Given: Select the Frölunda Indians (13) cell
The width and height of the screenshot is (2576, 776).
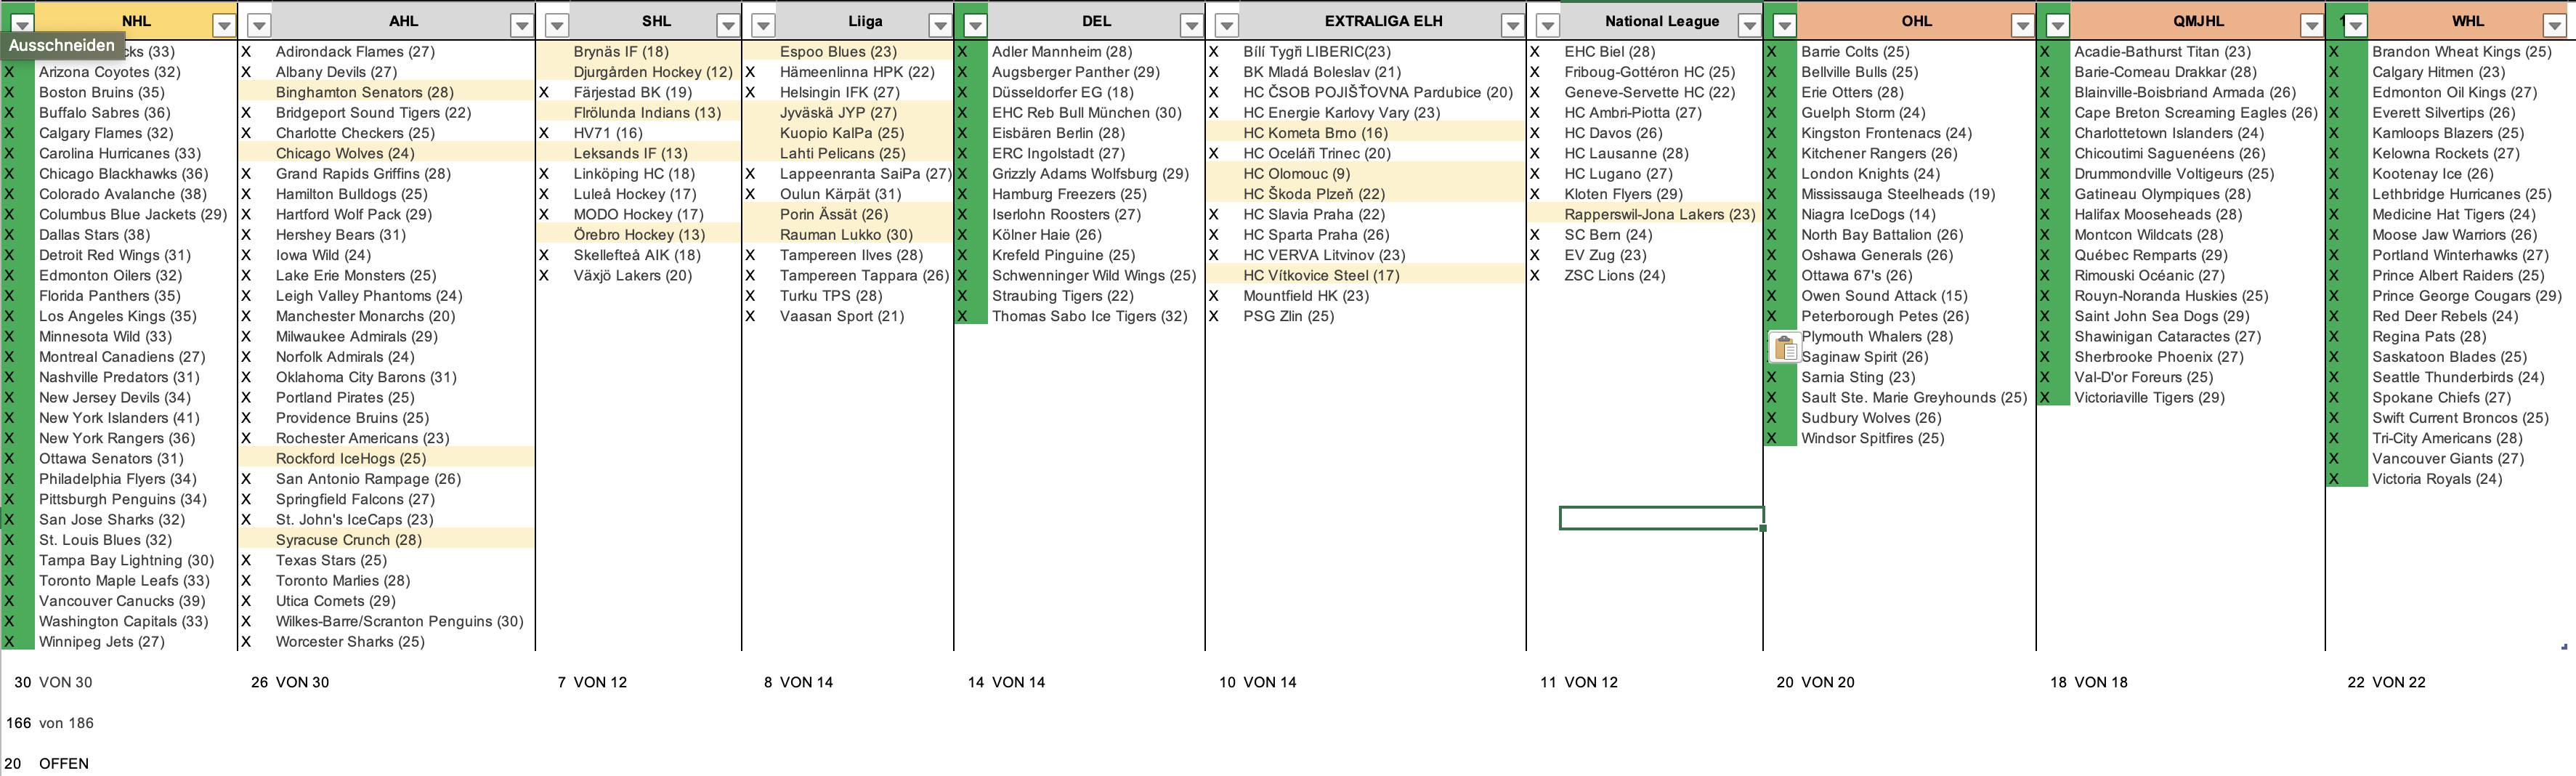Looking at the screenshot, I should (x=655, y=113).
